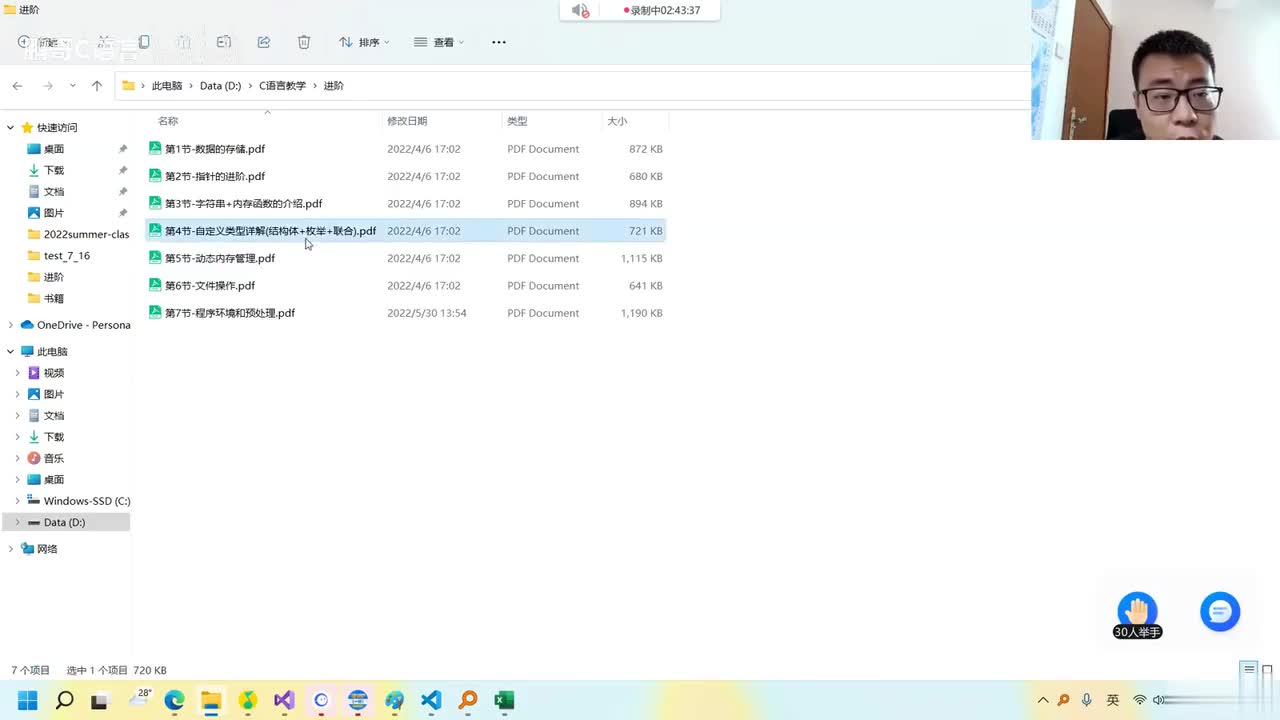Viewport: 1280px width, 720px height.
Task: Sort files by 大小 column
Action: (617, 121)
